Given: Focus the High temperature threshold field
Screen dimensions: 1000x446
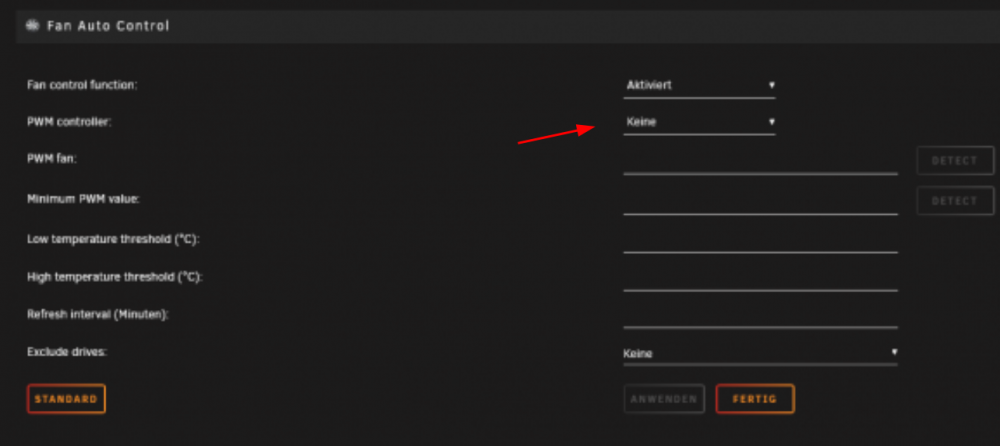Looking at the screenshot, I should pos(760,278).
